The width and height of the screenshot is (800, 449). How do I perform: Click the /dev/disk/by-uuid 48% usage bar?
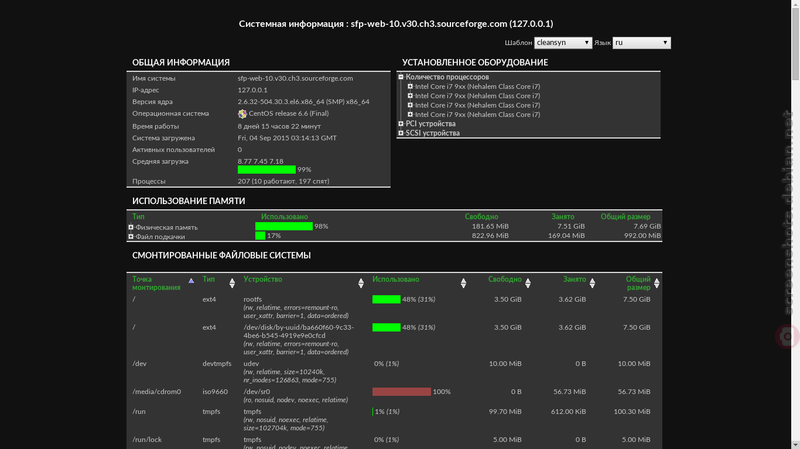(386, 328)
